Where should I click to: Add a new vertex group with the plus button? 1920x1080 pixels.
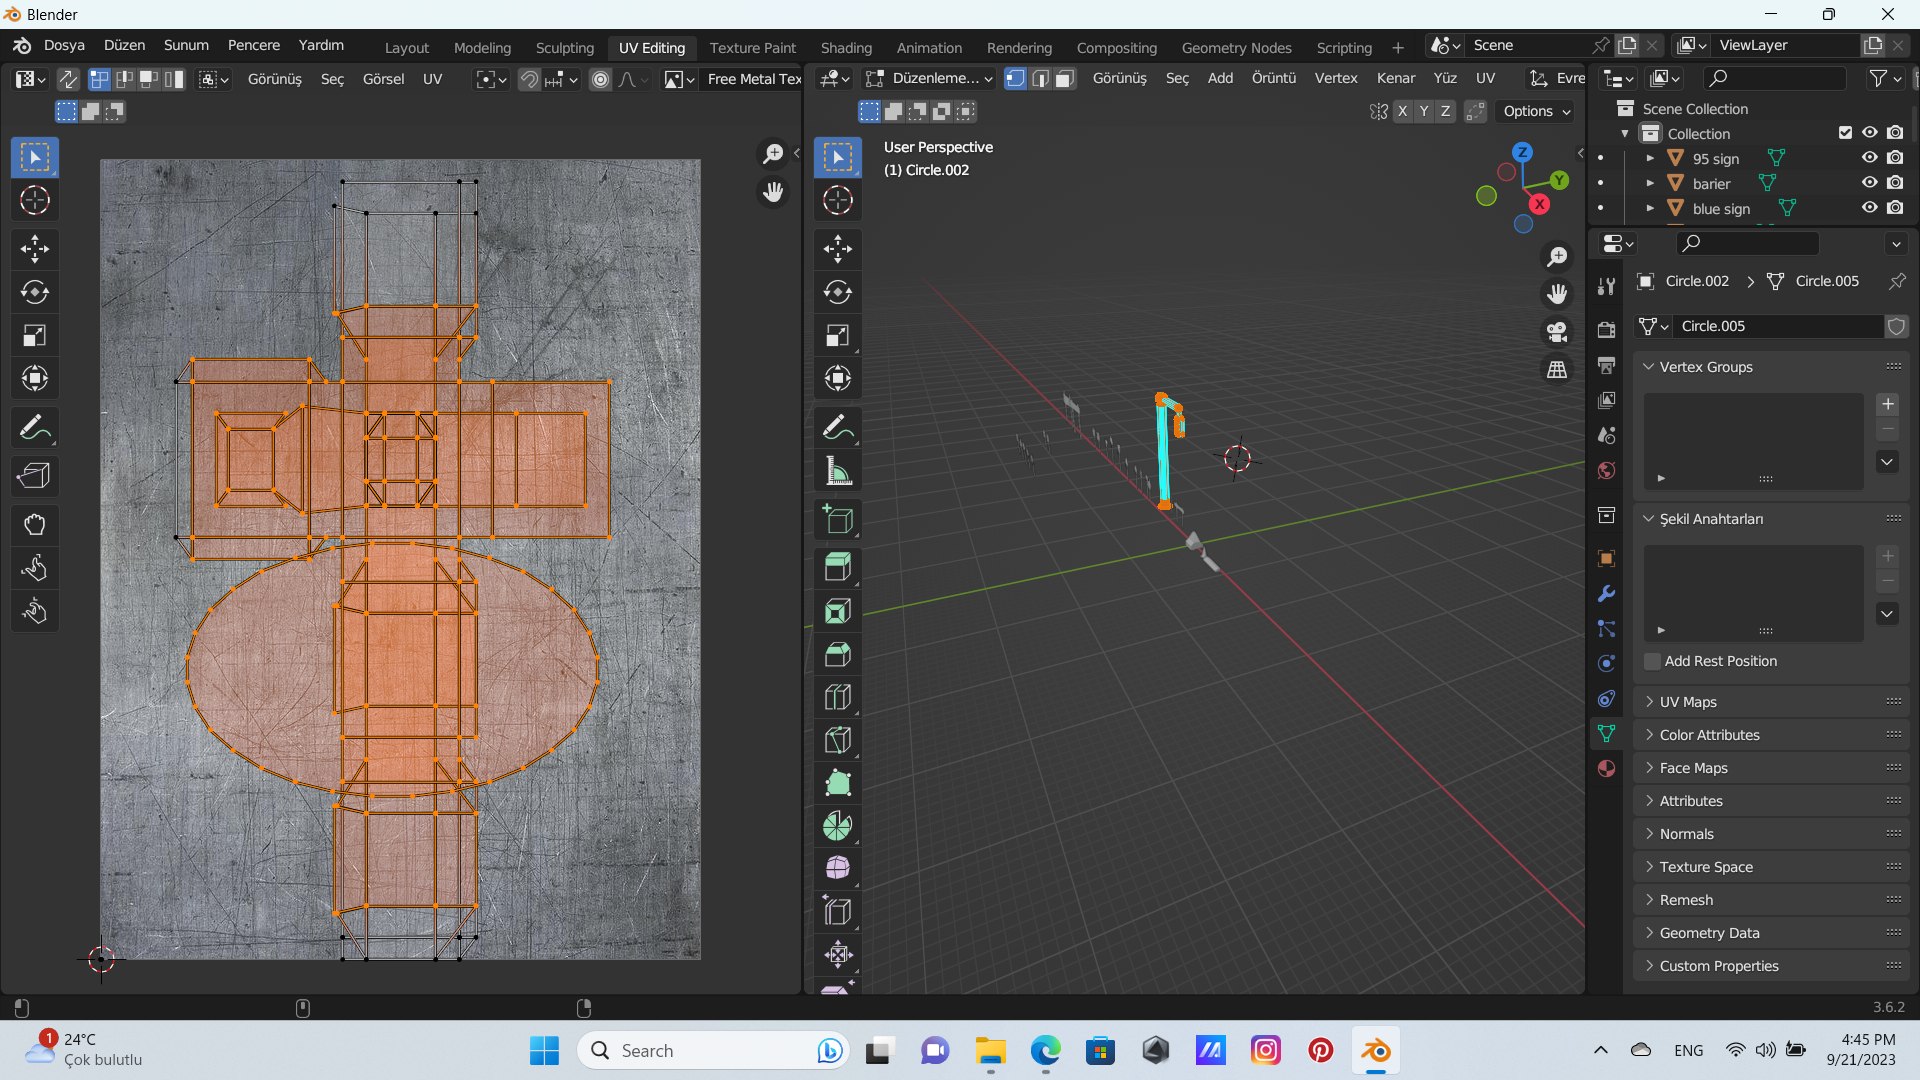point(1887,404)
